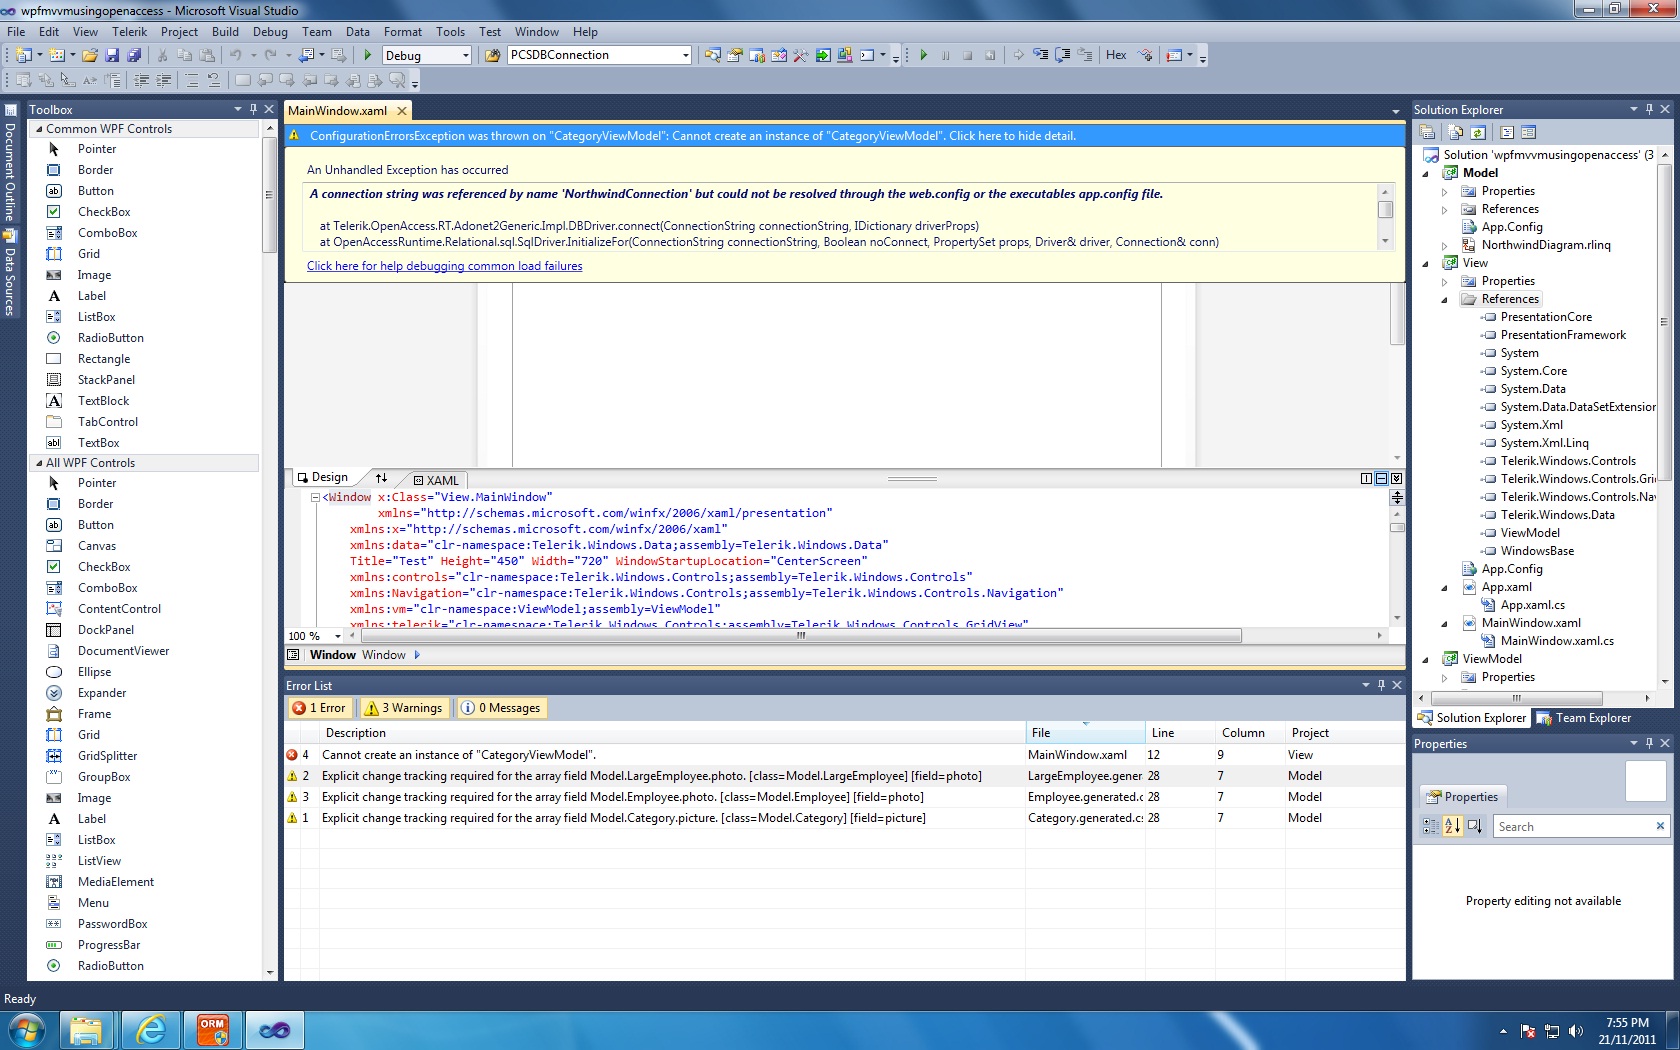Toggle the 3 Warnings filter
1680x1050 pixels.
point(405,708)
